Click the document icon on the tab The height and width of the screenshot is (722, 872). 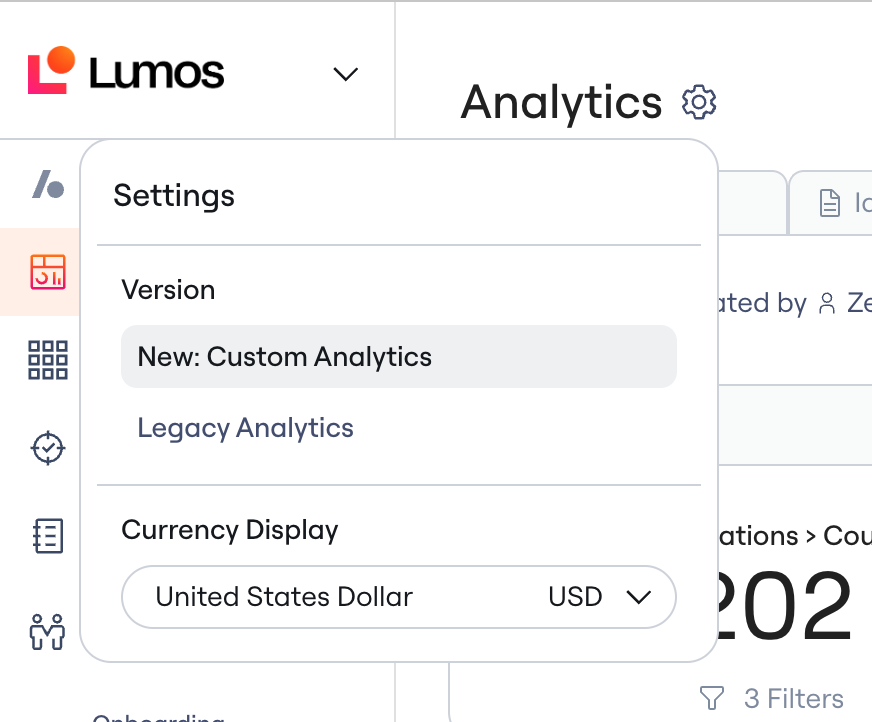click(830, 202)
